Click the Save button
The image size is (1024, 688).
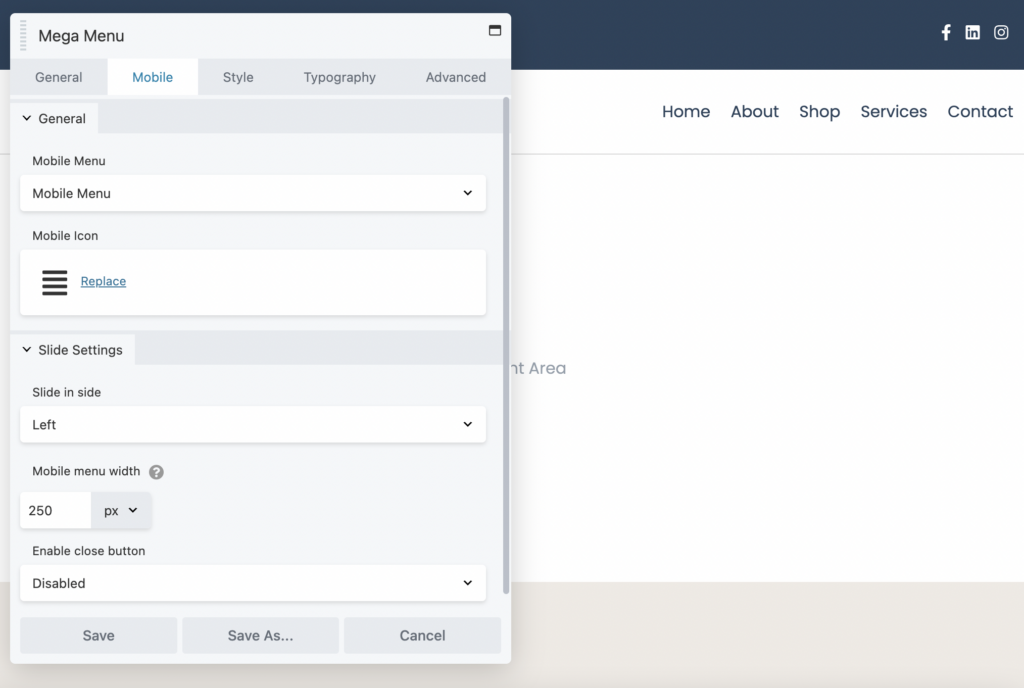[x=98, y=635]
